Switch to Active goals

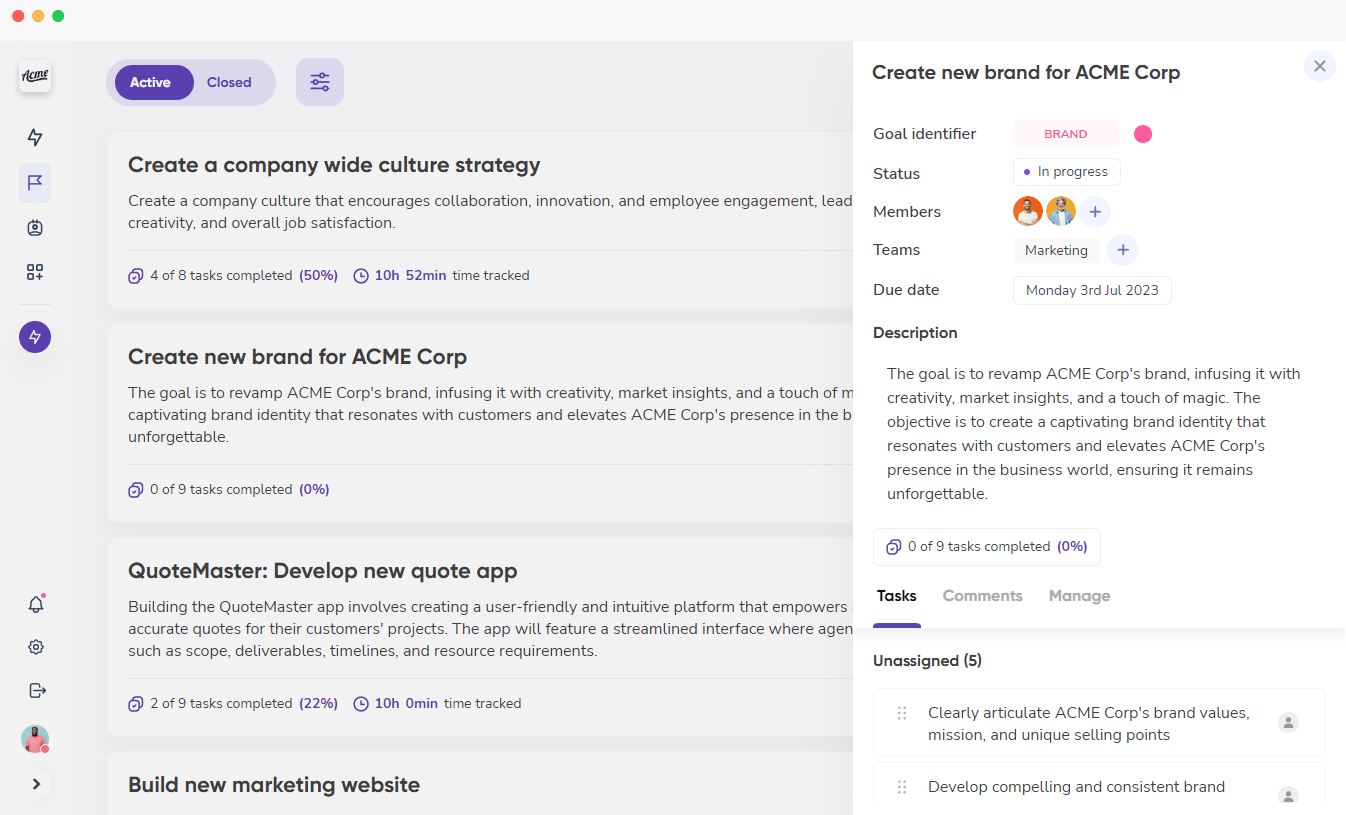coord(154,82)
